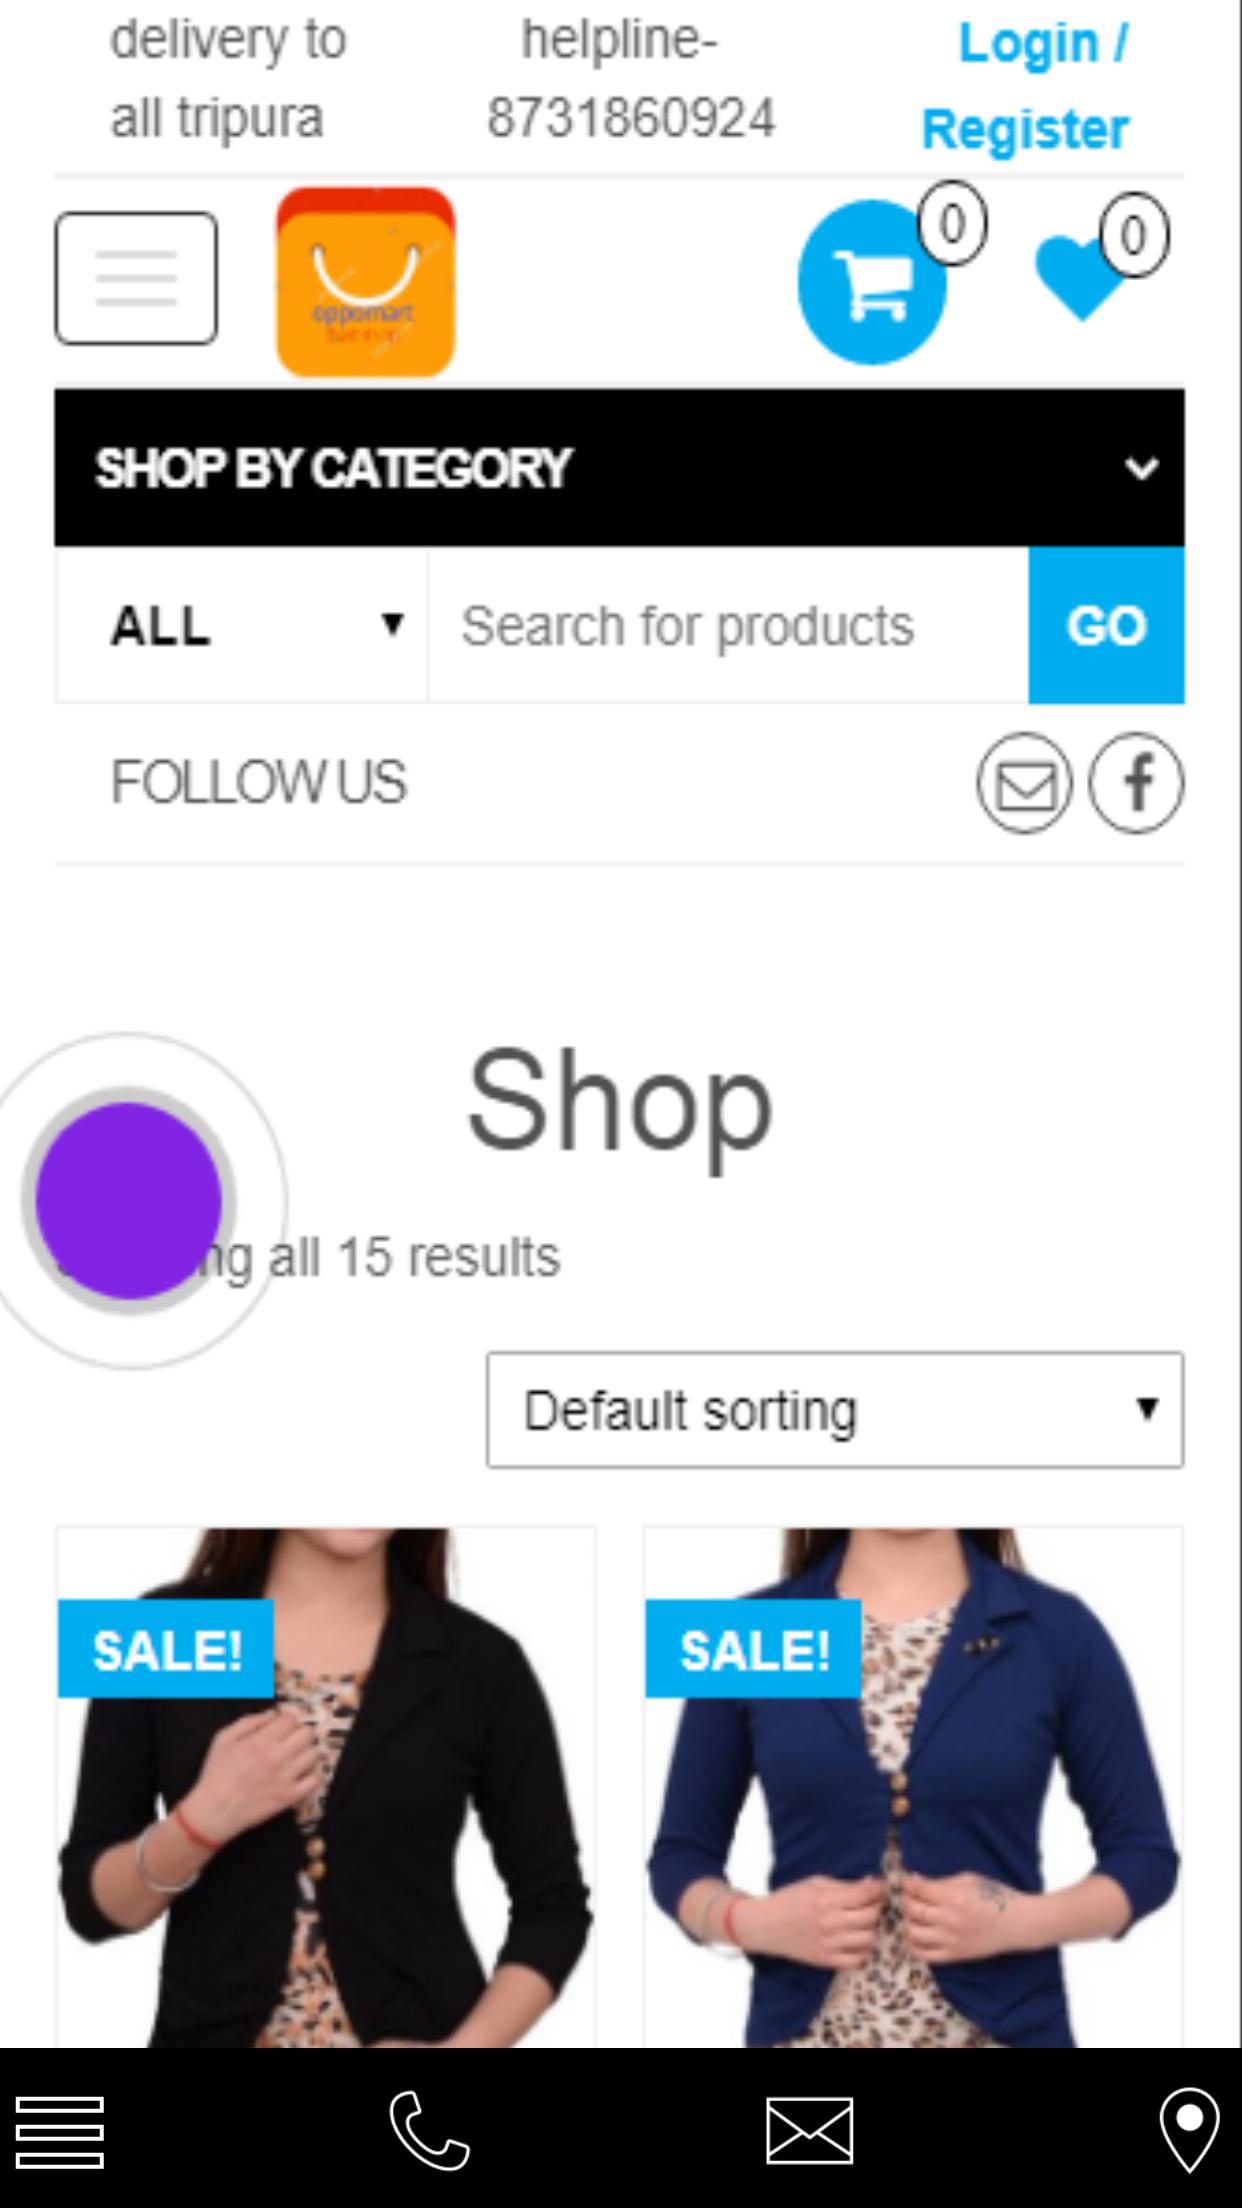1242x2208 pixels.
Task: Tap the purple floating circle button
Action: click(x=128, y=1200)
